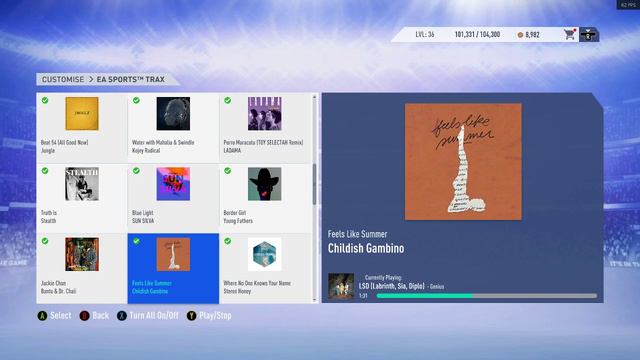Image resolution: width=640 pixels, height=360 pixels.
Task: Open the shopping cart icon
Action: [x=569, y=35]
